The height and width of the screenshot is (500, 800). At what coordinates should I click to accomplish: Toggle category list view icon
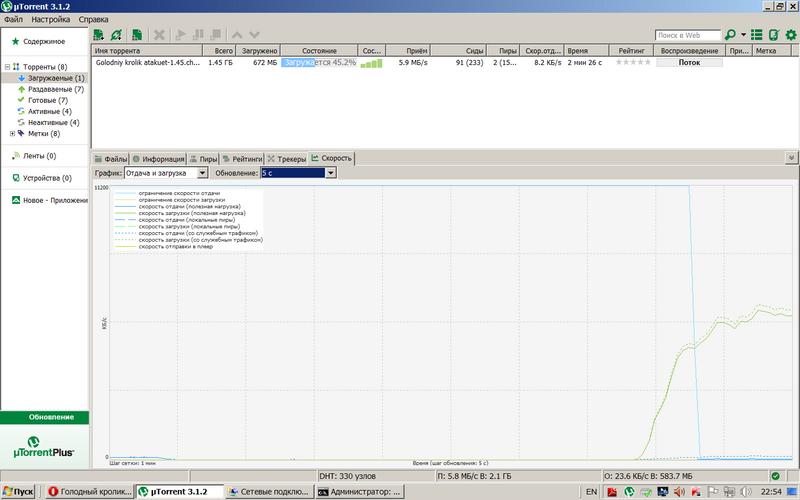tap(757, 35)
